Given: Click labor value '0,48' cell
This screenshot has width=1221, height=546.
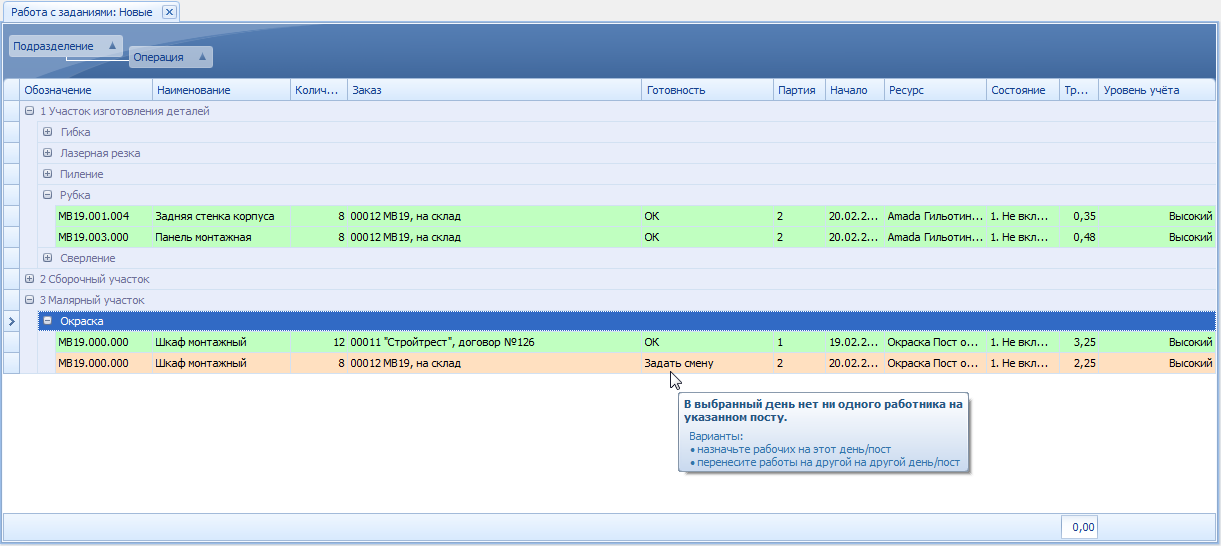Looking at the screenshot, I should click(x=1078, y=237).
